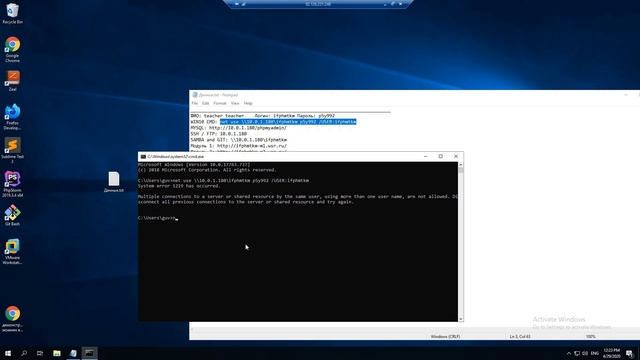Open the clock and date flyout
This screenshot has height=360, width=640.
tap(611, 353)
